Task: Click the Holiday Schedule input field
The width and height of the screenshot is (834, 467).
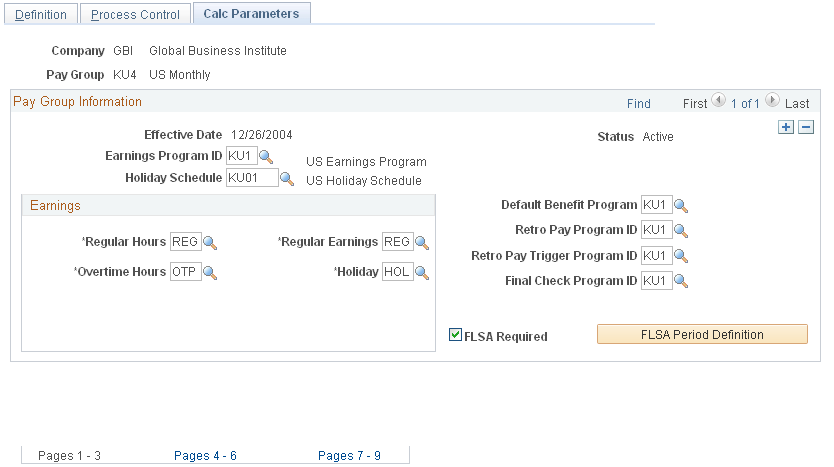Action: [252, 178]
